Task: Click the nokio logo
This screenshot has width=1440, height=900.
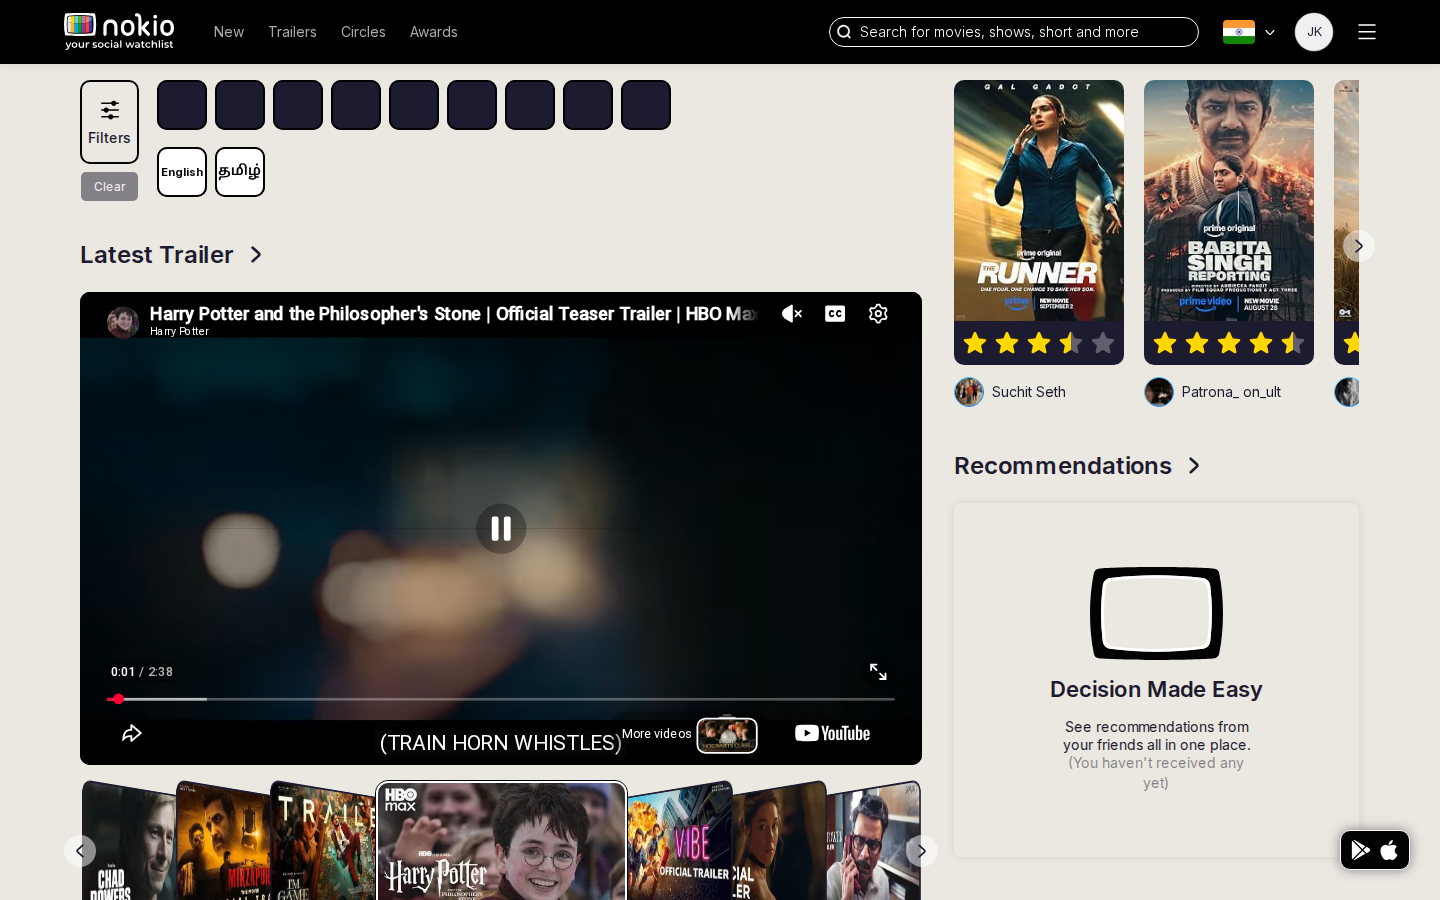Action: click(x=119, y=31)
